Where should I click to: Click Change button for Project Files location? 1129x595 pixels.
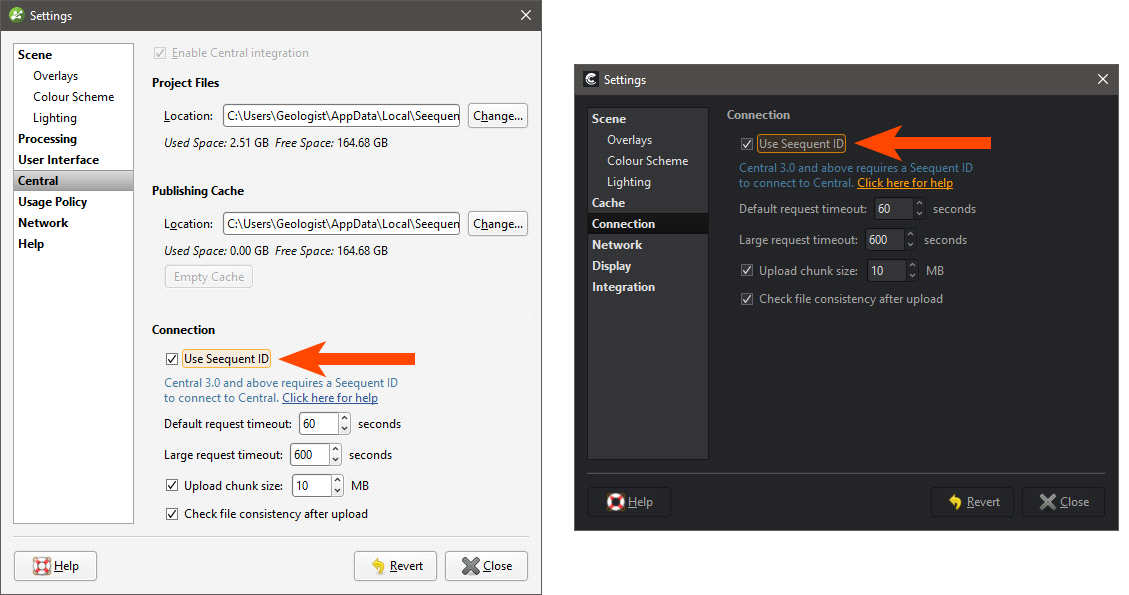[x=497, y=116]
